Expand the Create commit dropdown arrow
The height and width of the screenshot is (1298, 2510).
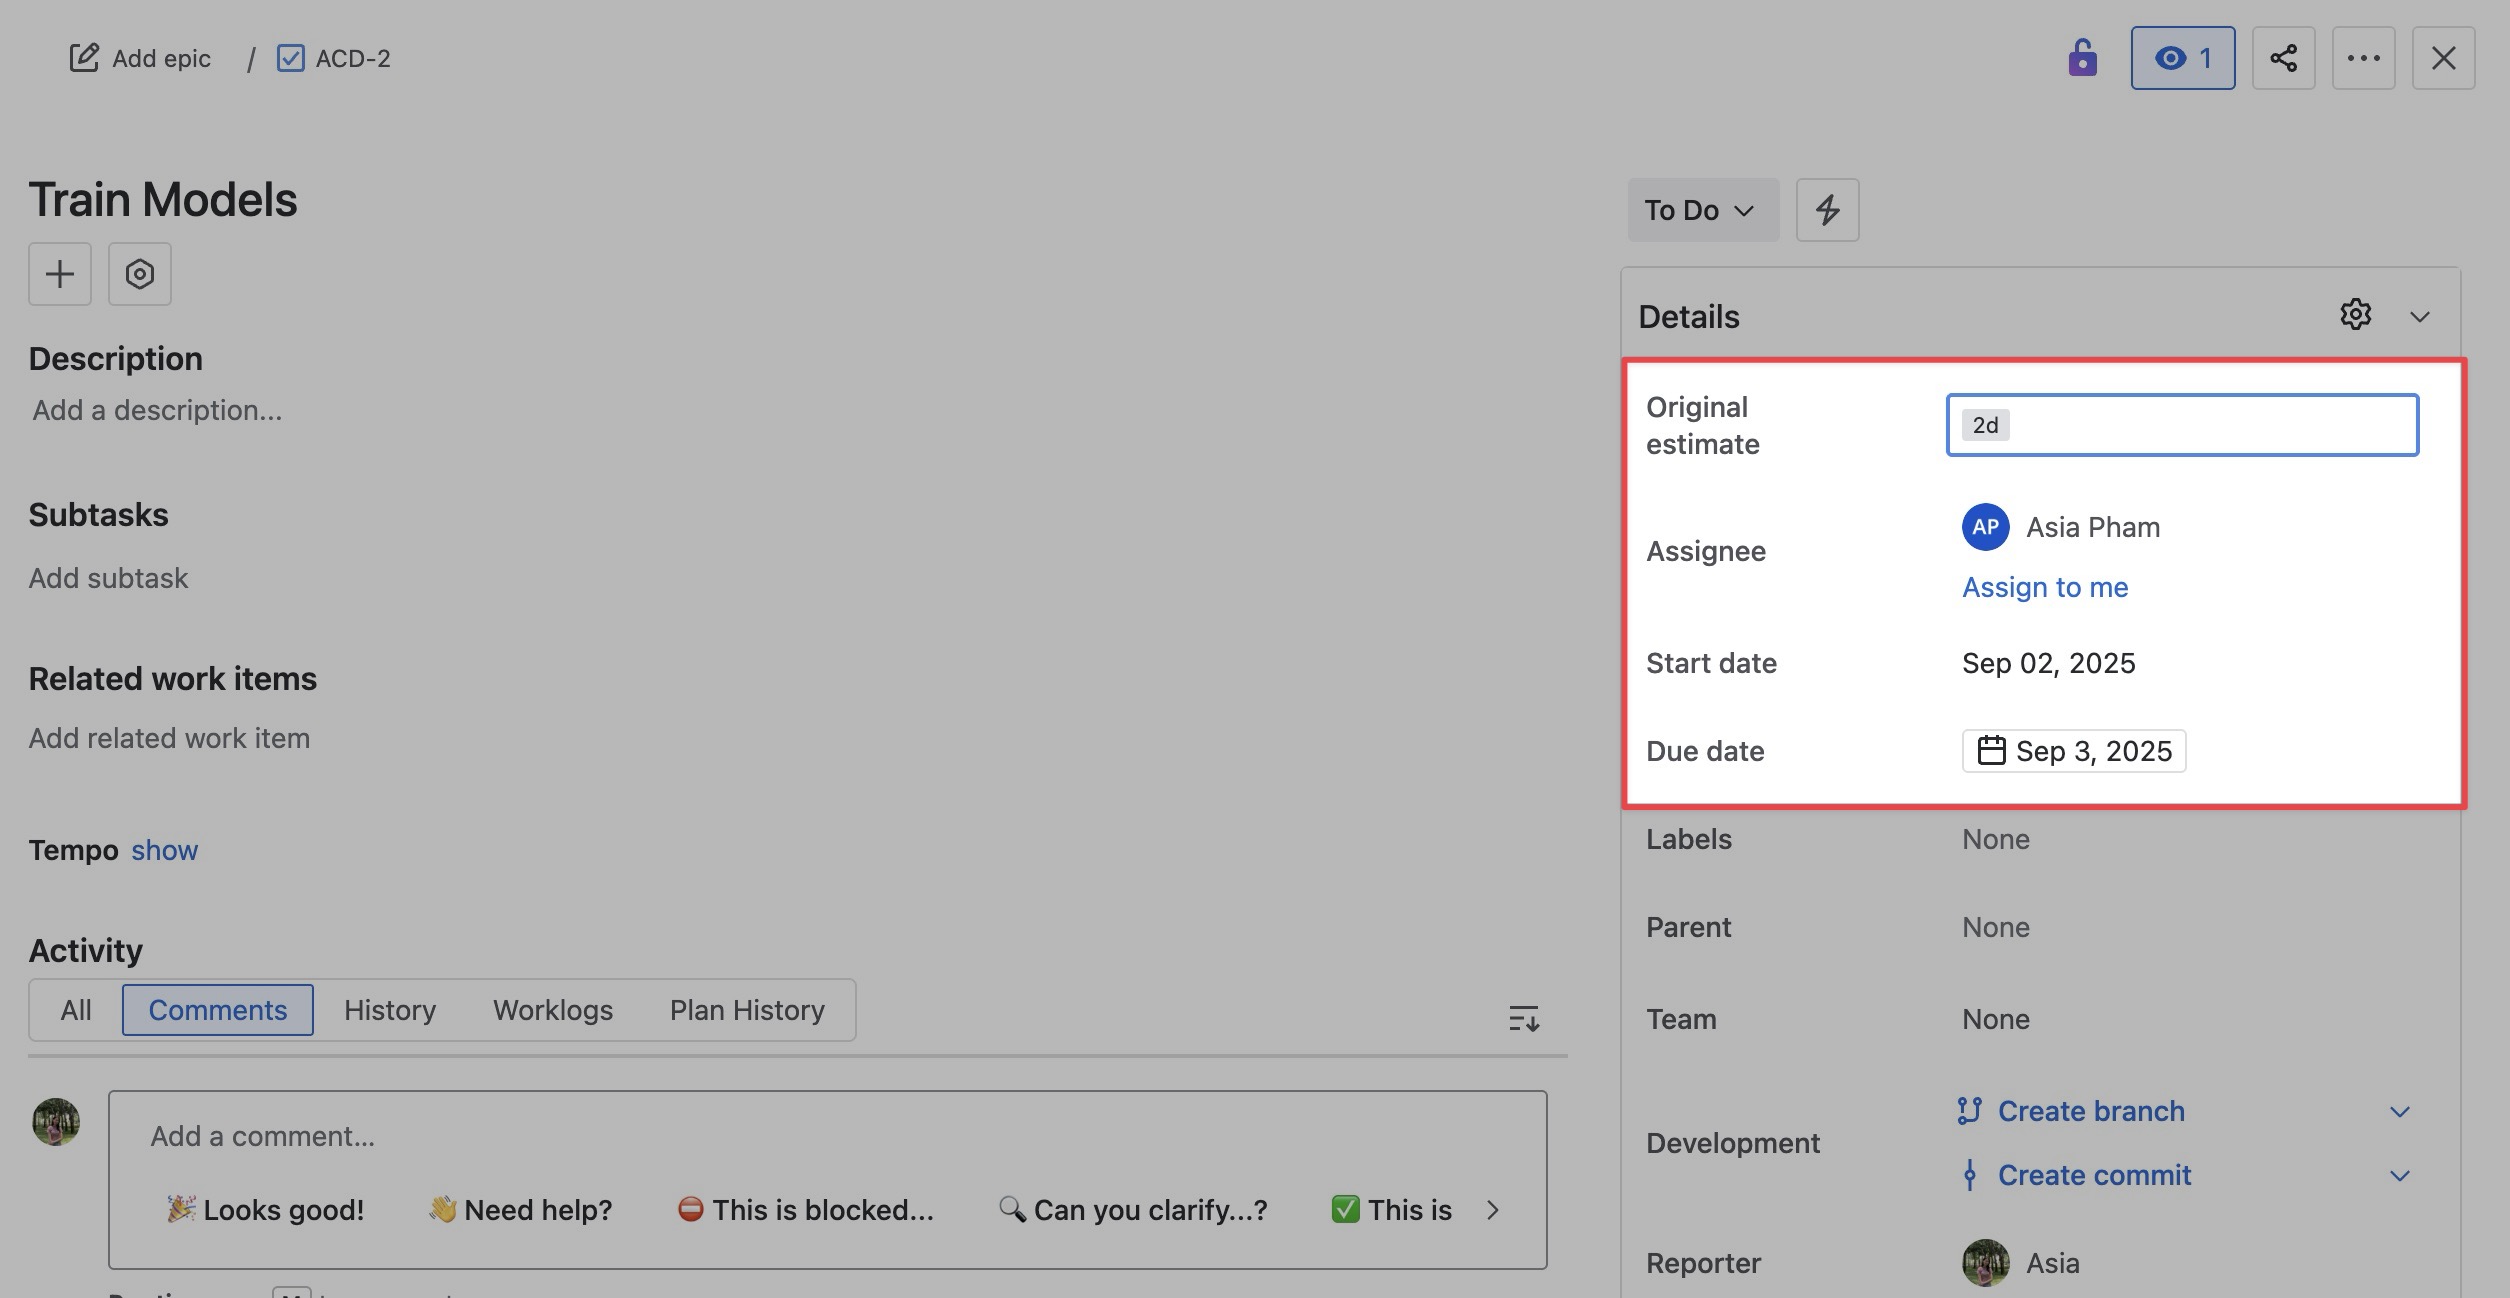tap(2399, 1176)
